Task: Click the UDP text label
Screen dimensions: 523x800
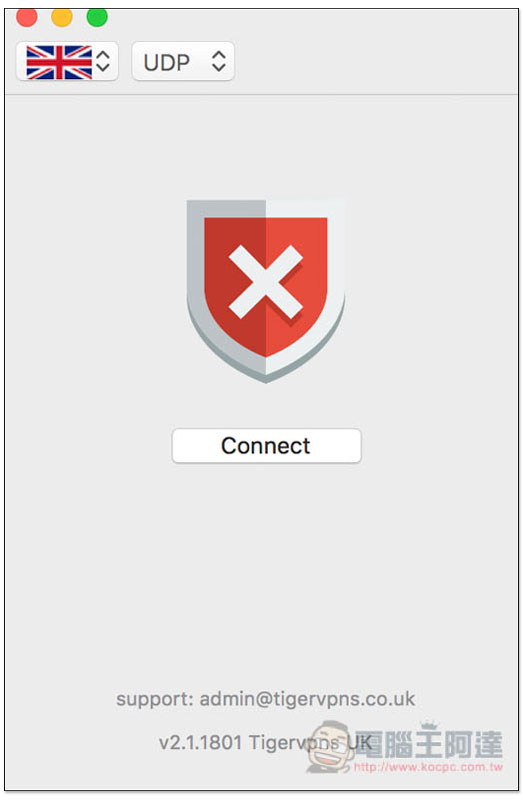Action: [x=167, y=63]
